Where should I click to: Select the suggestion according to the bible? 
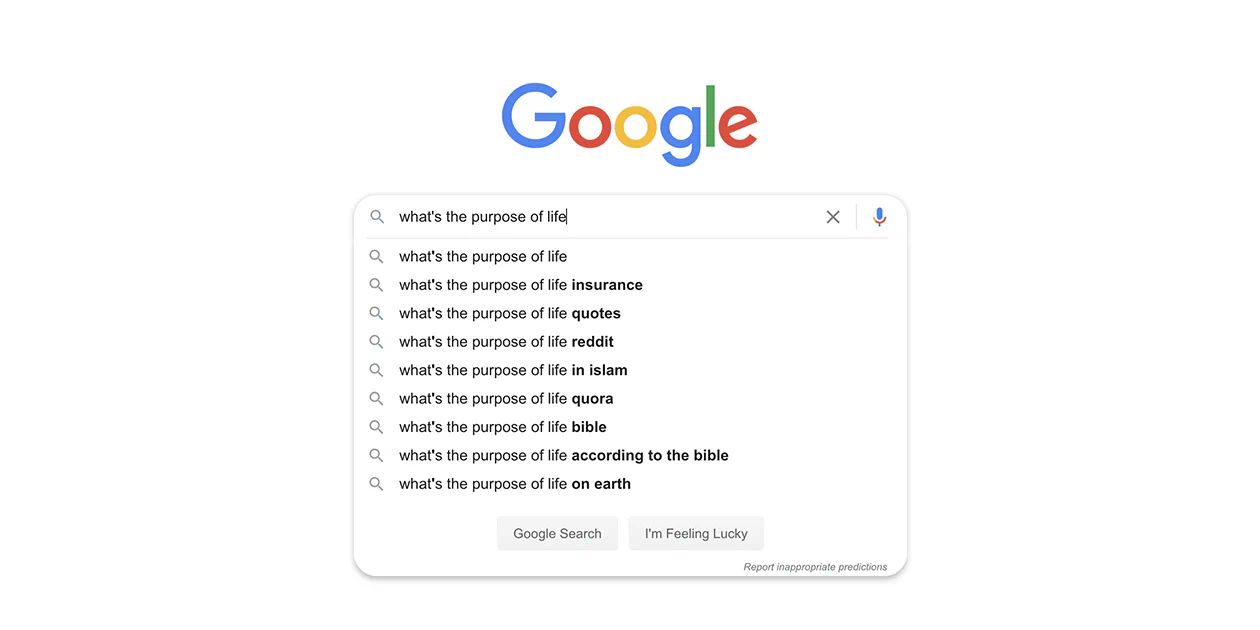(563, 455)
